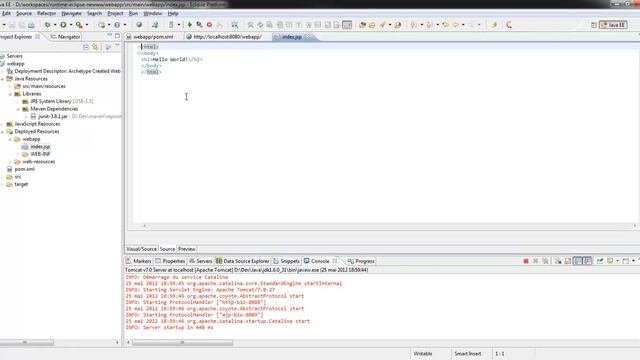Open the Window menu
Viewport: 640px width, 360px height.
click(x=153, y=13)
